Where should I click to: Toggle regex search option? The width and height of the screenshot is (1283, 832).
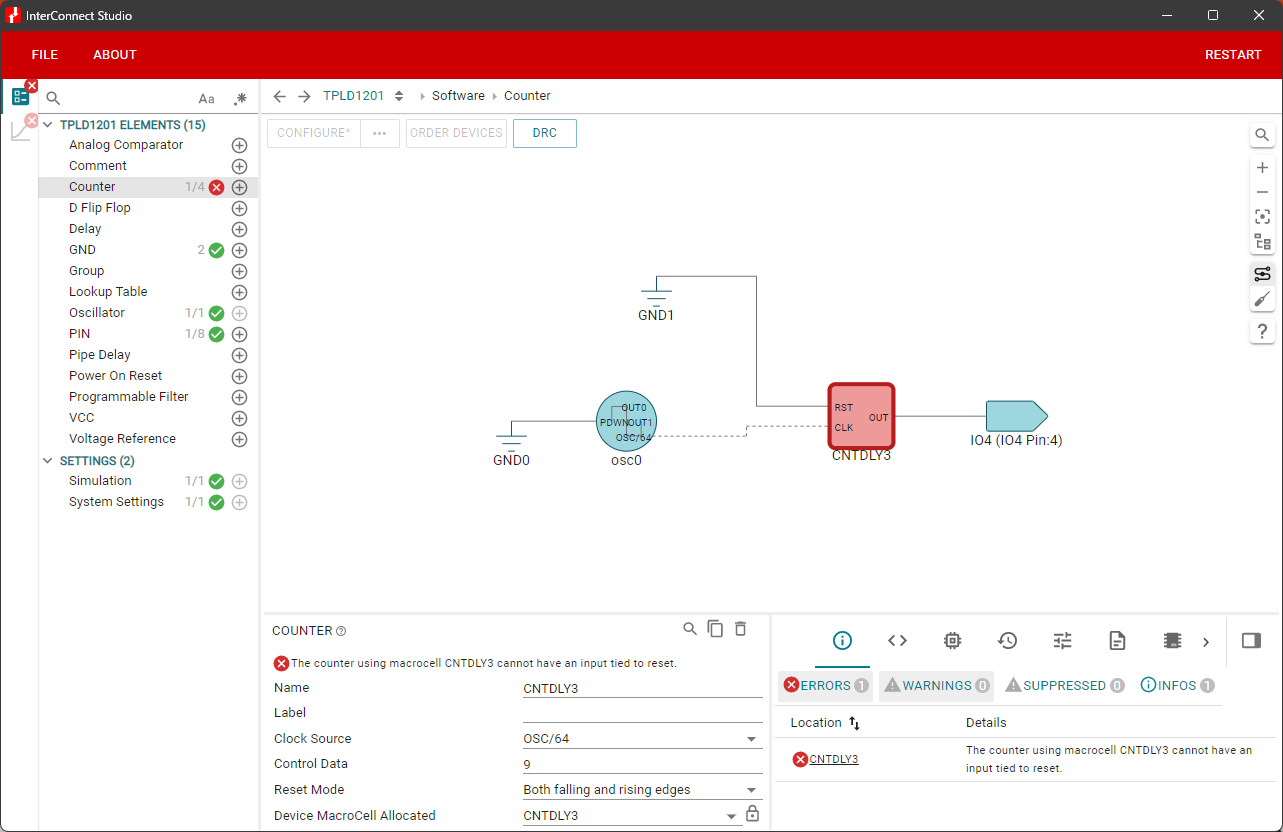coord(240,98)
